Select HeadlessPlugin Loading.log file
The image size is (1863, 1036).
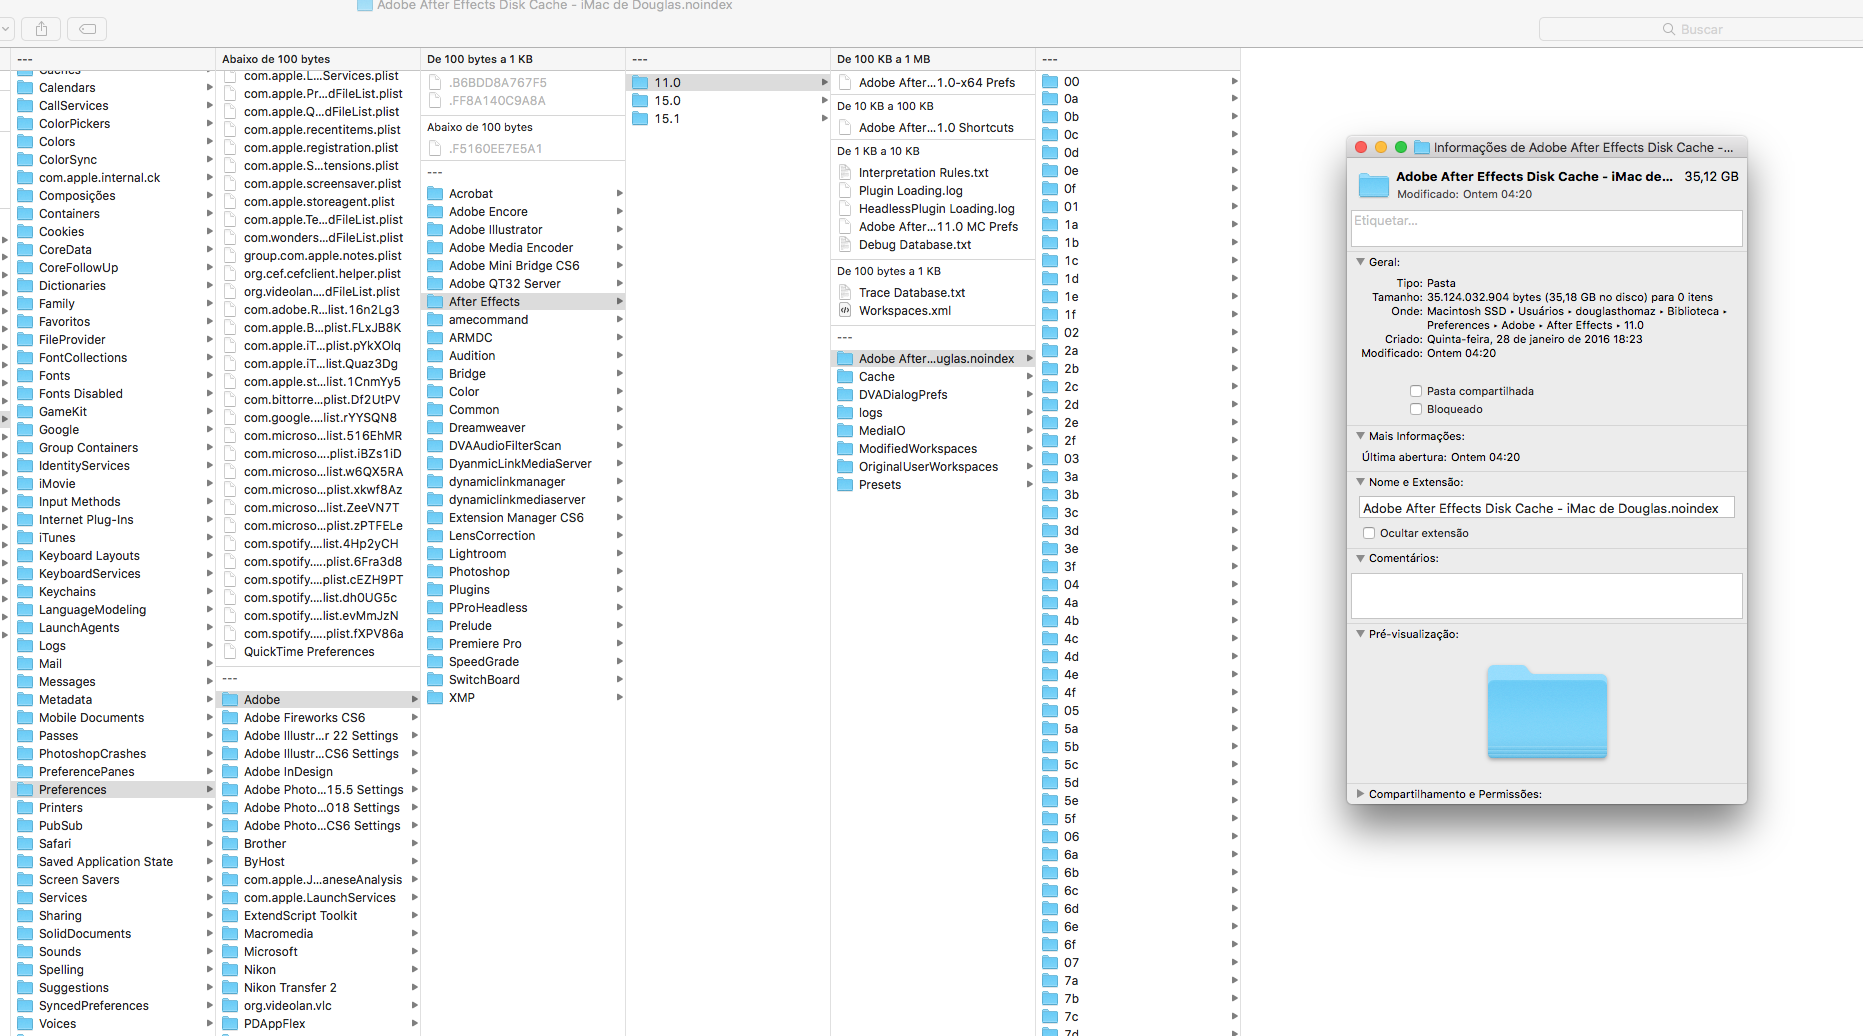click(932, 209)
